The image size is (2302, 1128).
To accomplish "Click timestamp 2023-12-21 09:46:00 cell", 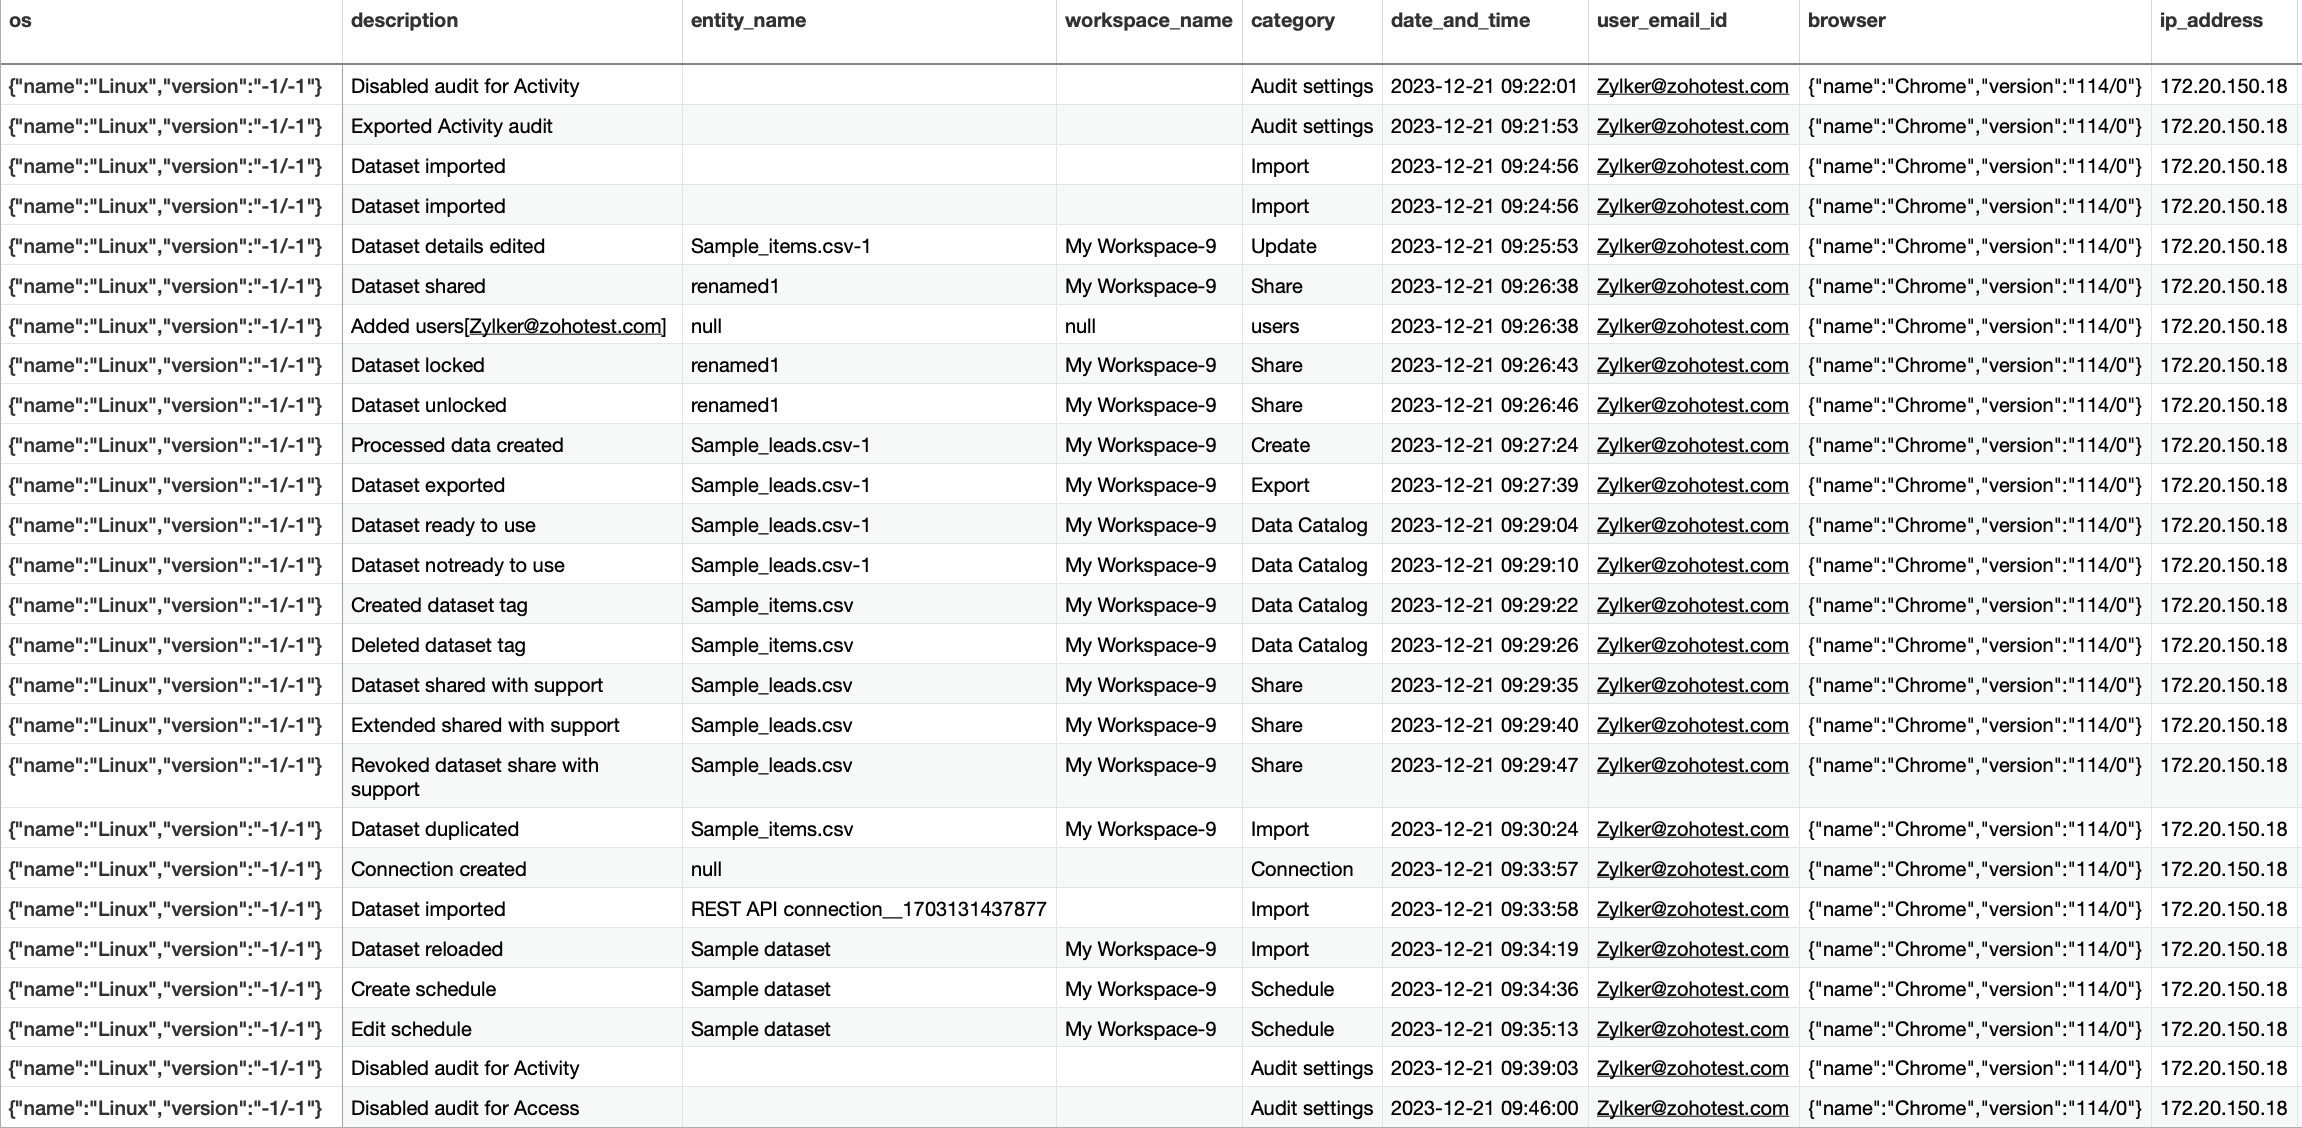I will 1484,1108.
